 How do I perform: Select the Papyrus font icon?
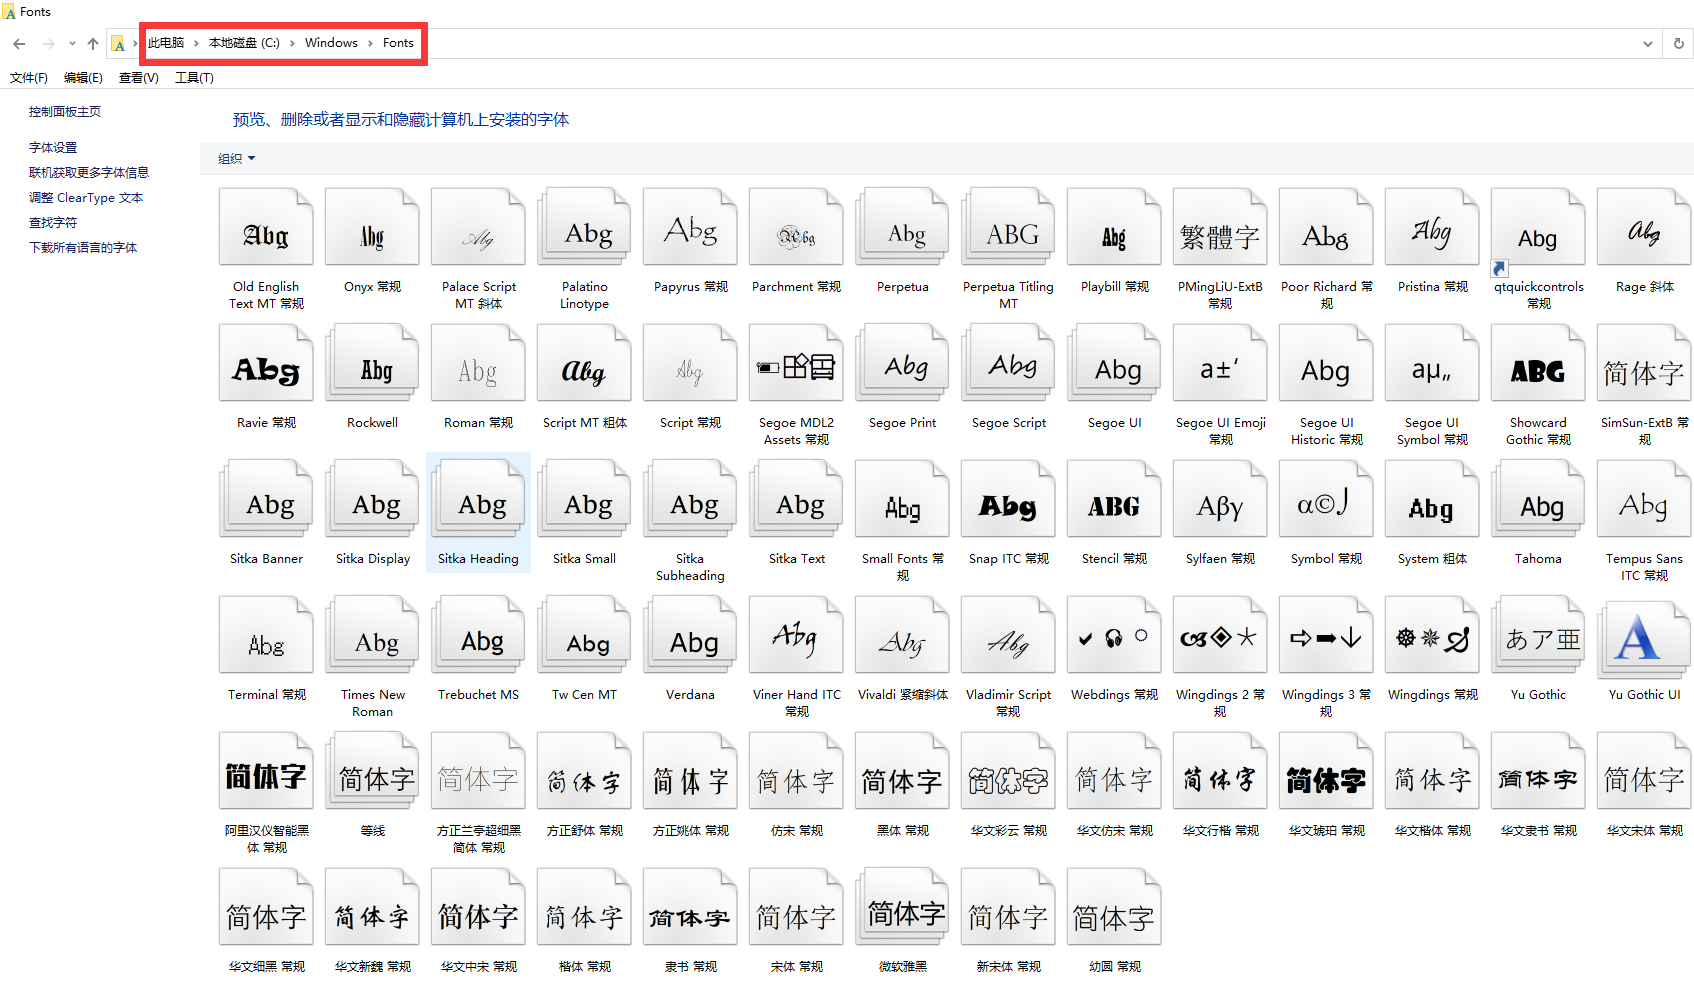[690, 227]
